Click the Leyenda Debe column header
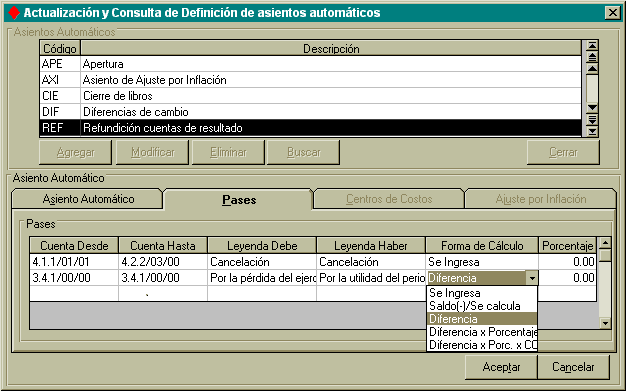 pyautogui.click(x=262, y=246)
